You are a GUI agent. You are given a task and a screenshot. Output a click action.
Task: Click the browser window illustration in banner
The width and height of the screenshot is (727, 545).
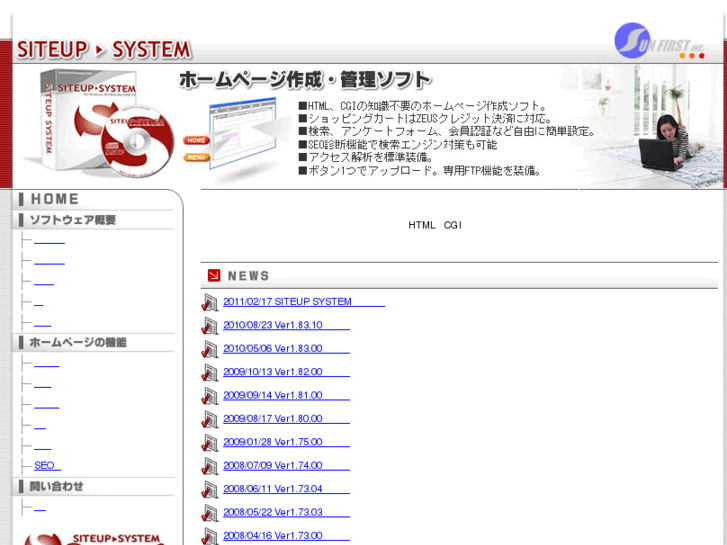coord(243,132)
